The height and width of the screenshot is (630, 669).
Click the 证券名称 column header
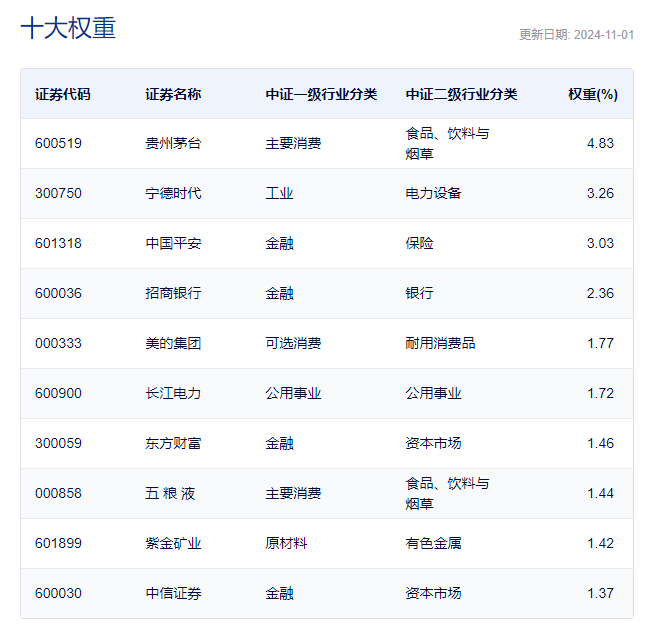173,94
